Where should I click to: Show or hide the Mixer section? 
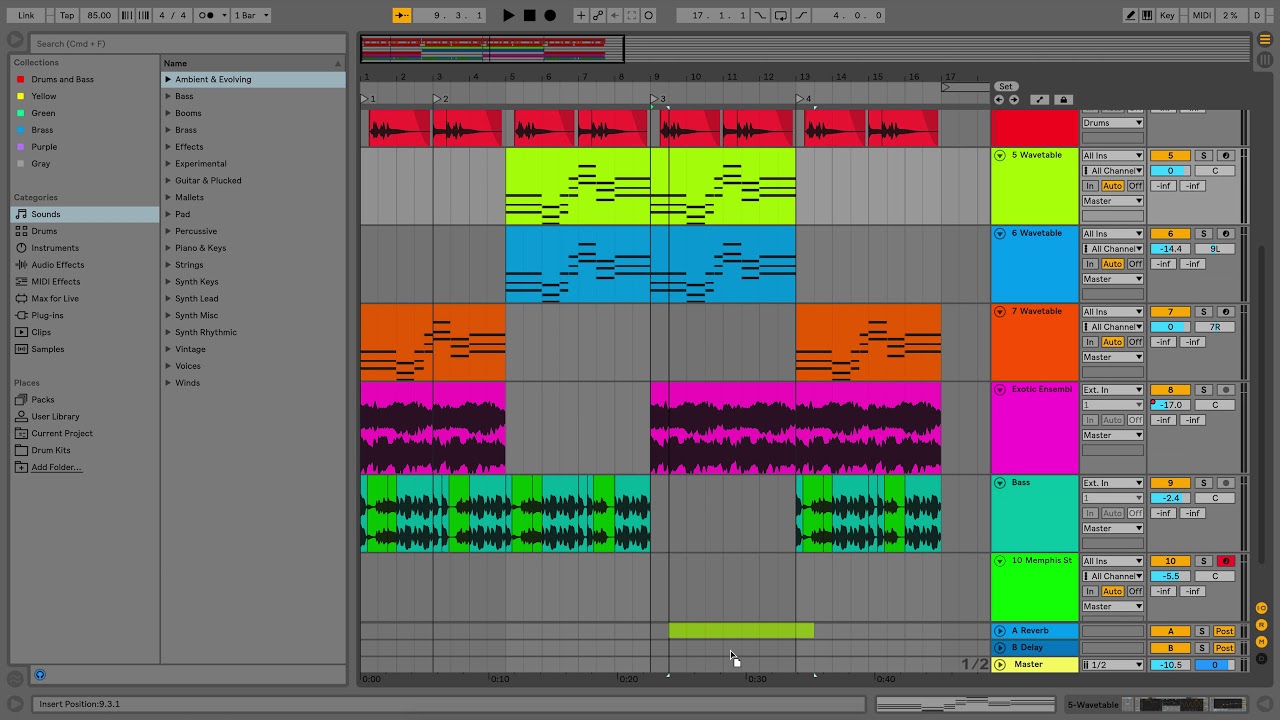[x=1262, y=641]
